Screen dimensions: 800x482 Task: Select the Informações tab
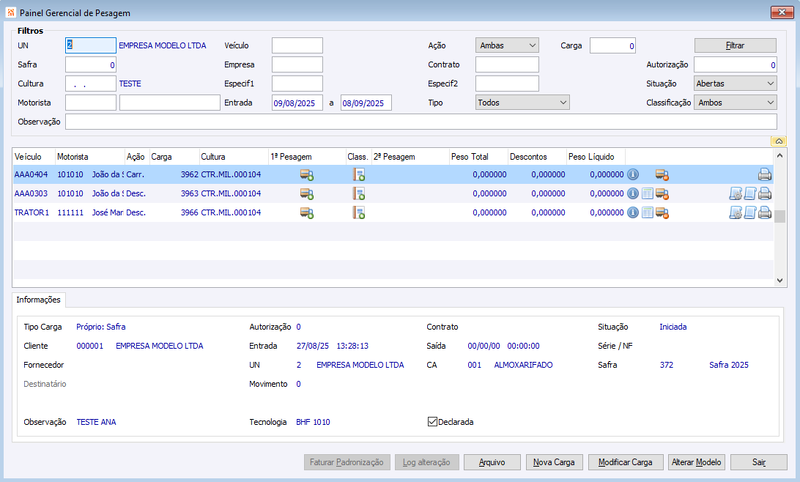click(x=38, y=300)
